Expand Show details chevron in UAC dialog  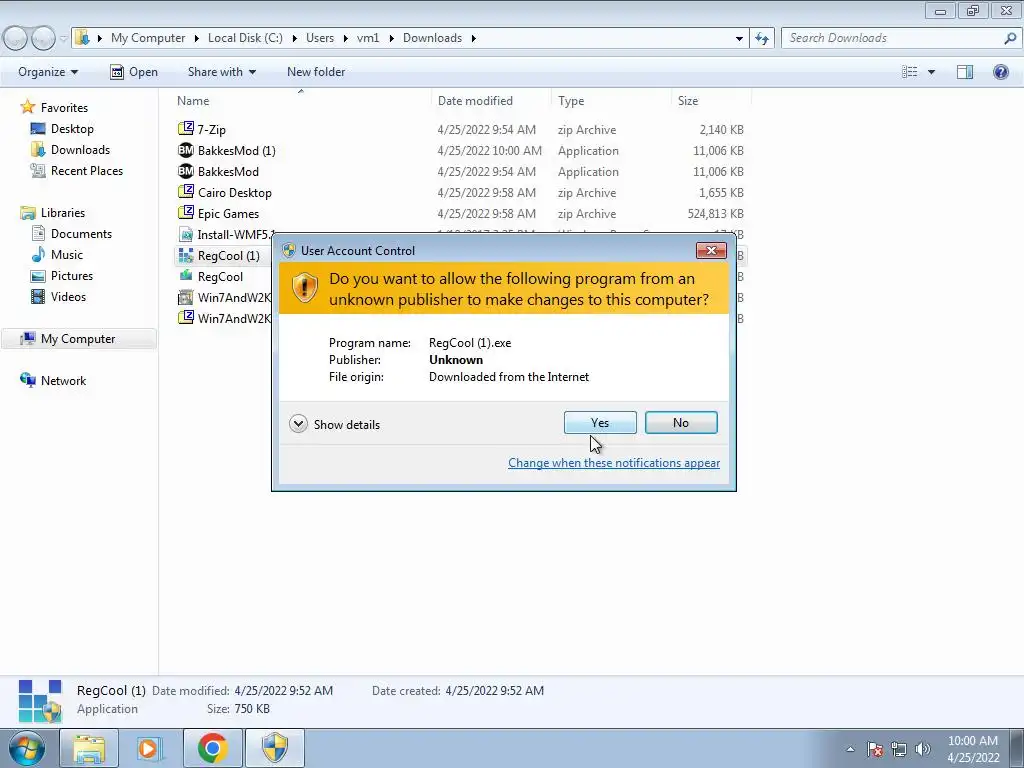point(298,424)
